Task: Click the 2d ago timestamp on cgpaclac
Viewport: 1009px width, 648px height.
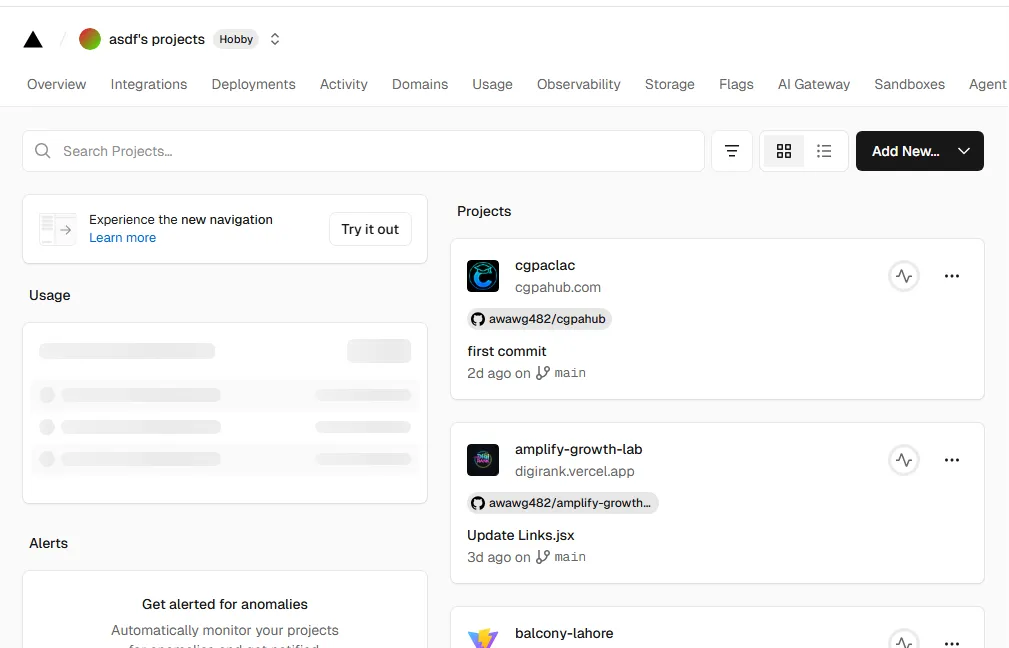Action: coord(489,373)
